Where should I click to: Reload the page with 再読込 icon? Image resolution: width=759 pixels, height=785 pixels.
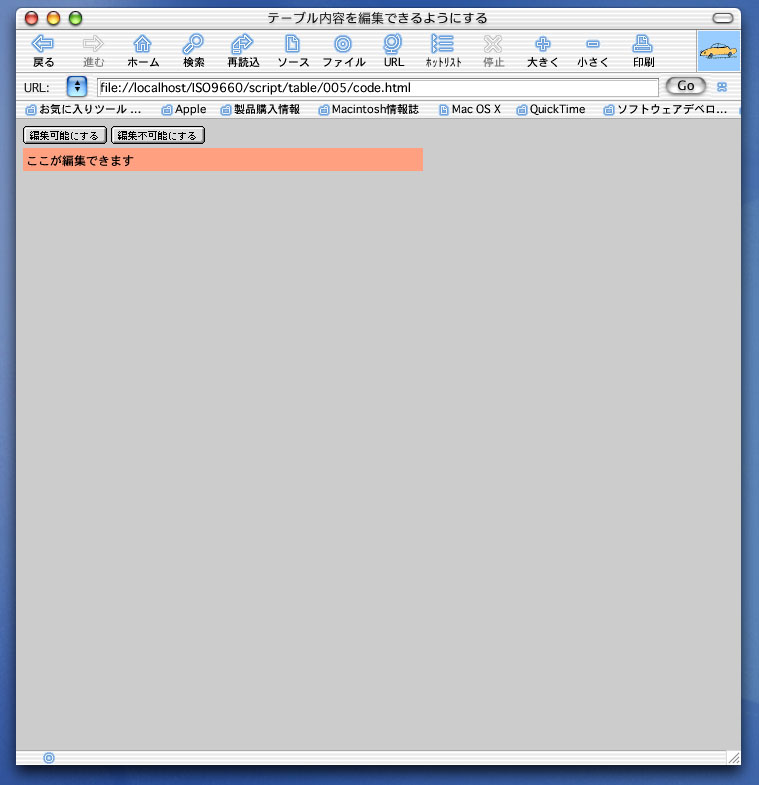pos(243,44)
